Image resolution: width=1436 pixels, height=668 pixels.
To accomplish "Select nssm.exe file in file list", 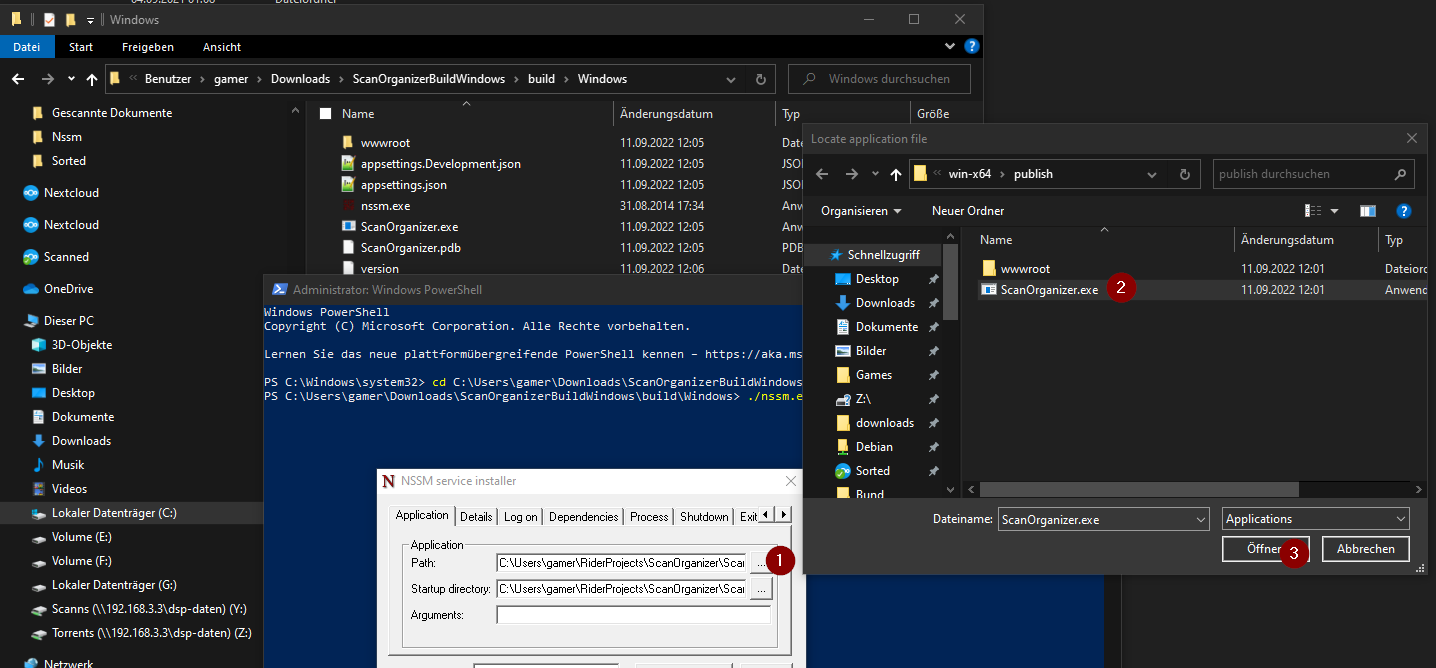I will [385, 206].
